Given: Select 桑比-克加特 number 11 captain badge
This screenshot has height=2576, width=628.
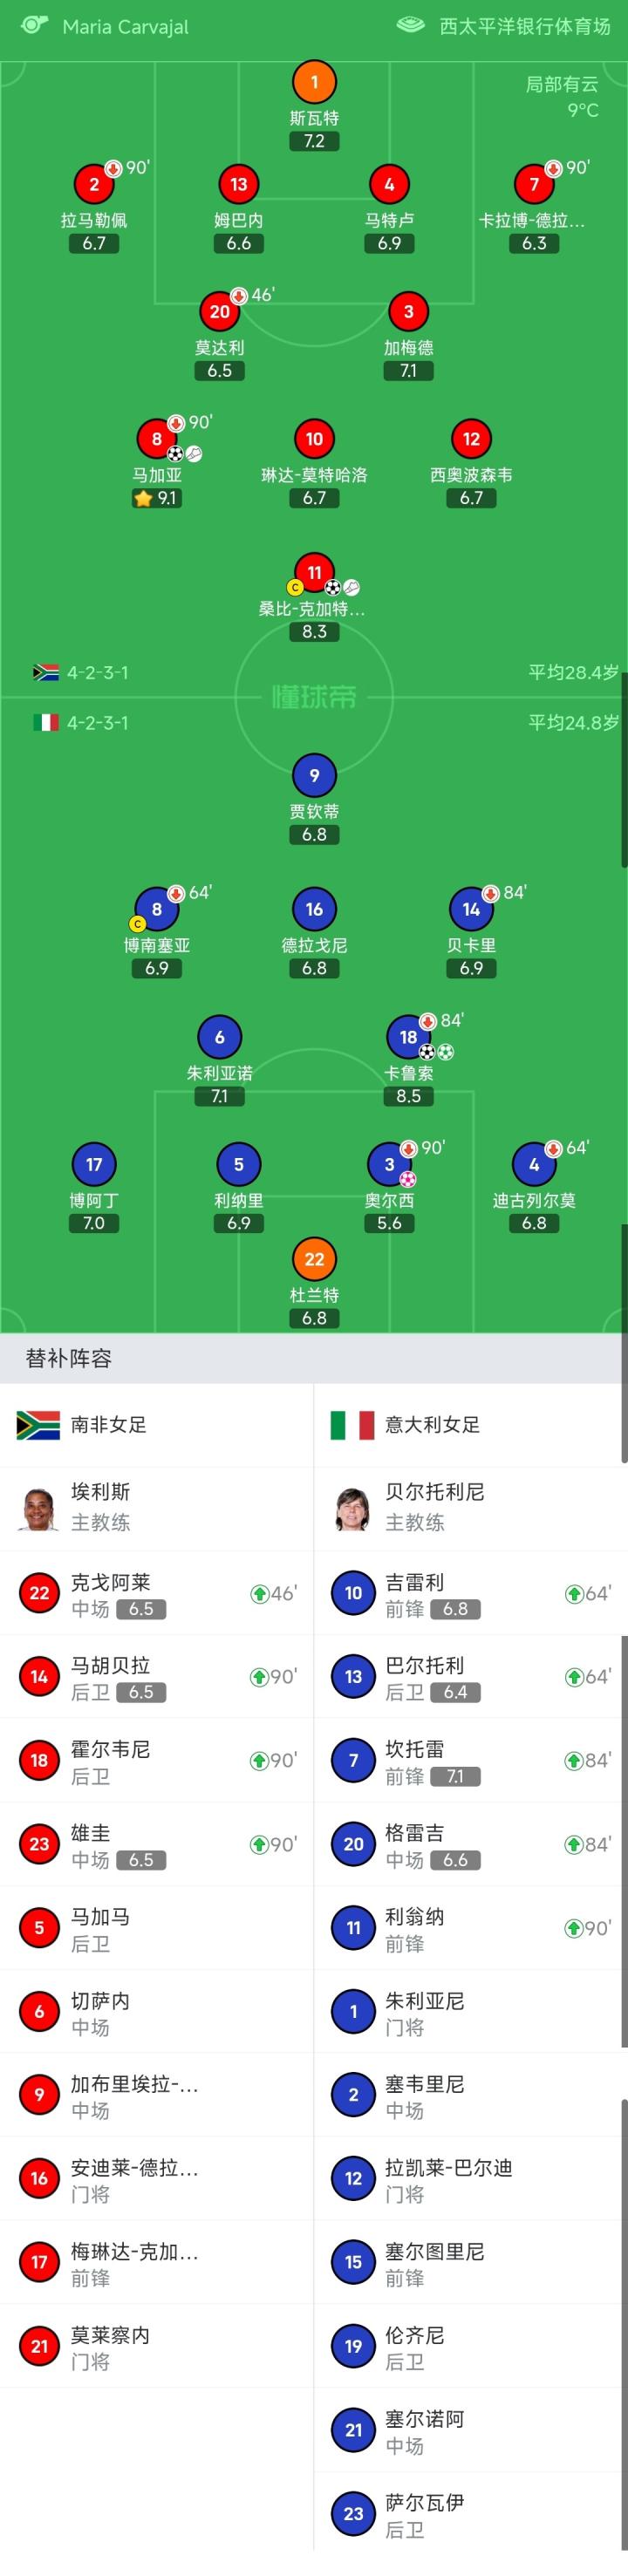Looking at the screenshot, I should point(314,572).
